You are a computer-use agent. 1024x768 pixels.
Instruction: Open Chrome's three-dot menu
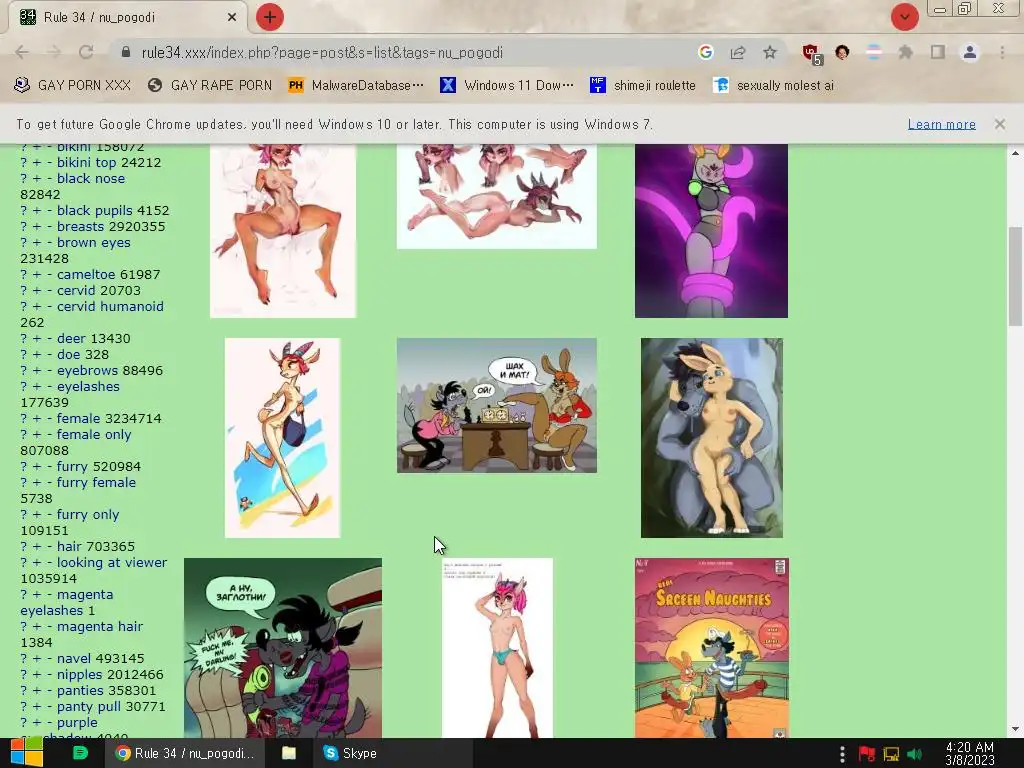click(1002, 52)
